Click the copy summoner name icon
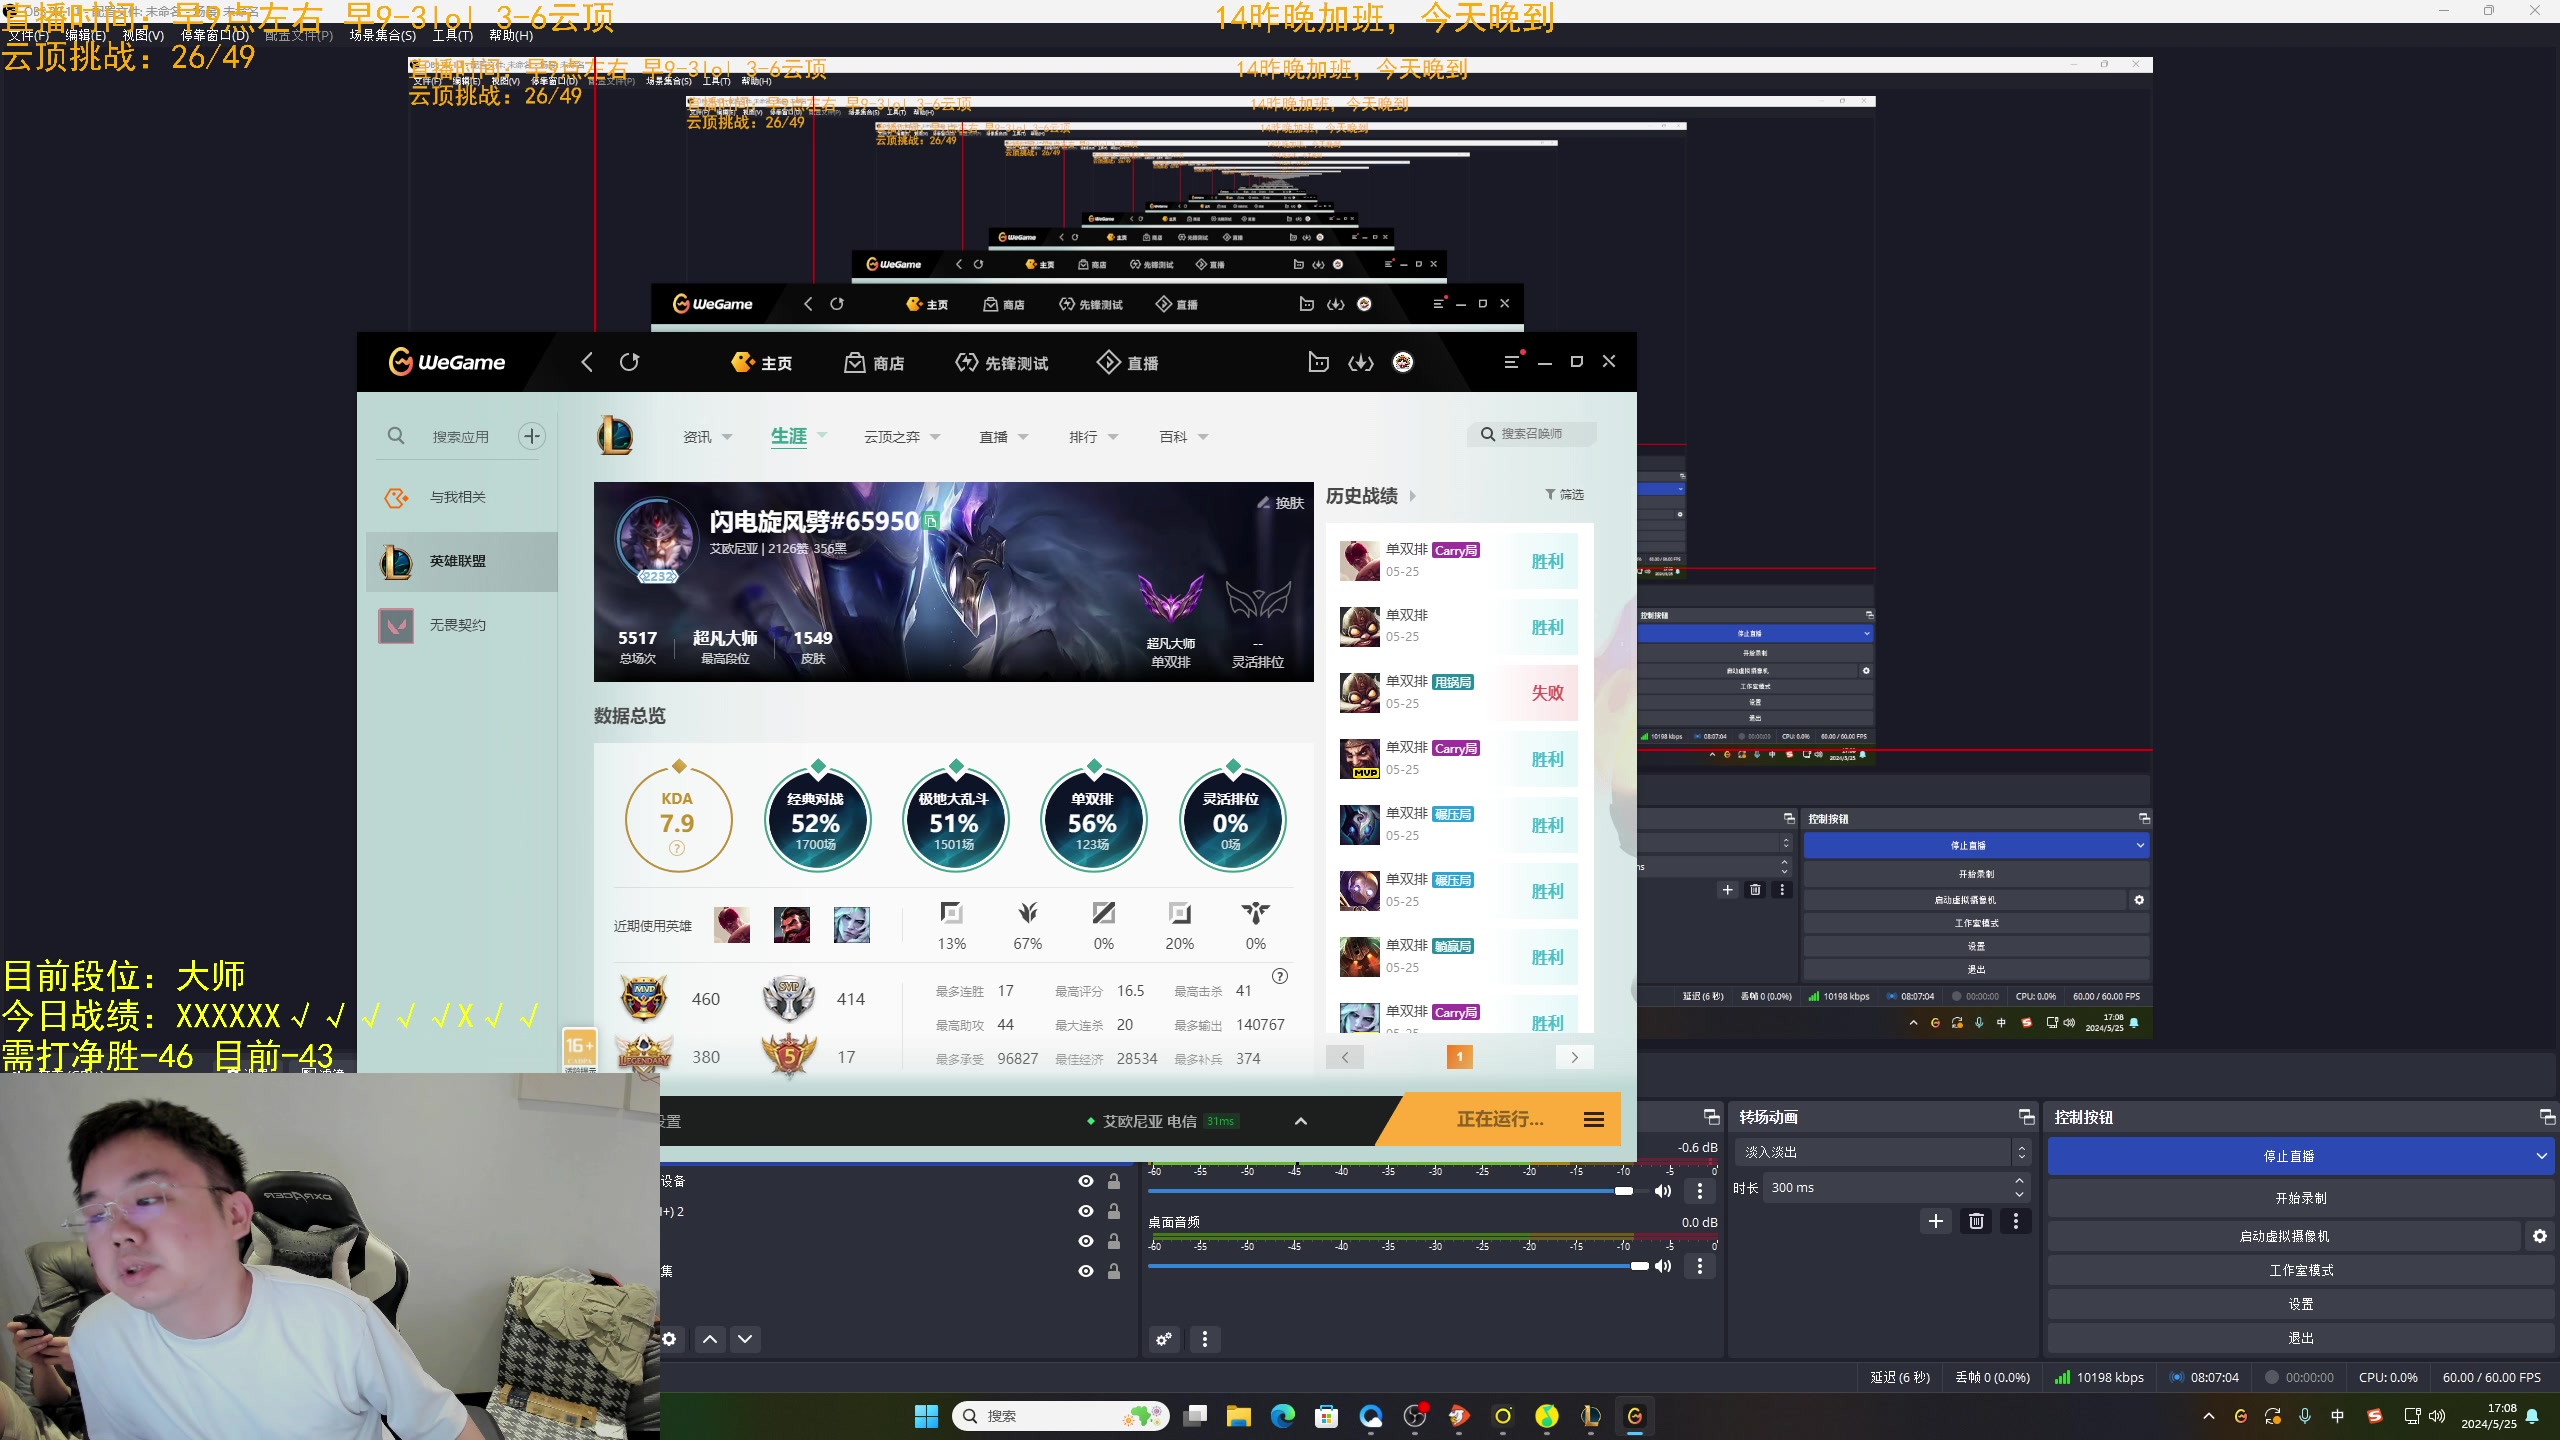The height and width of the screenshot is (1440, 2560). tap(931, 521)
